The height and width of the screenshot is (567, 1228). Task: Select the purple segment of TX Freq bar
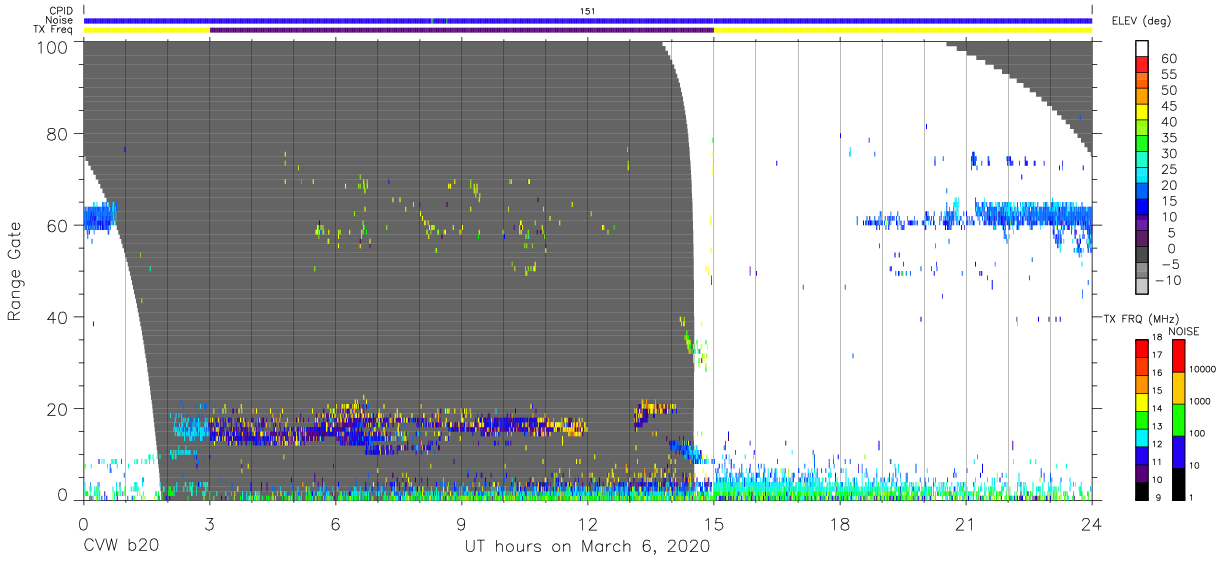461,30
